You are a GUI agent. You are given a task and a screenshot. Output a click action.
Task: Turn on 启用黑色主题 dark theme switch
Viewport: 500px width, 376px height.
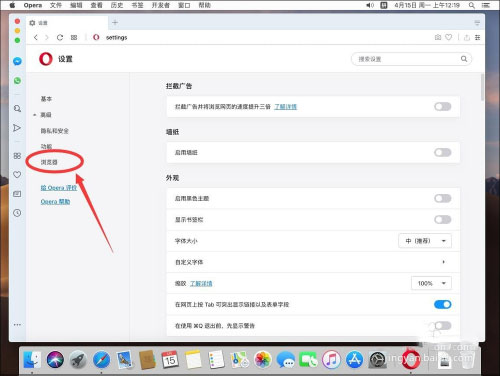(x=443, y=199)
